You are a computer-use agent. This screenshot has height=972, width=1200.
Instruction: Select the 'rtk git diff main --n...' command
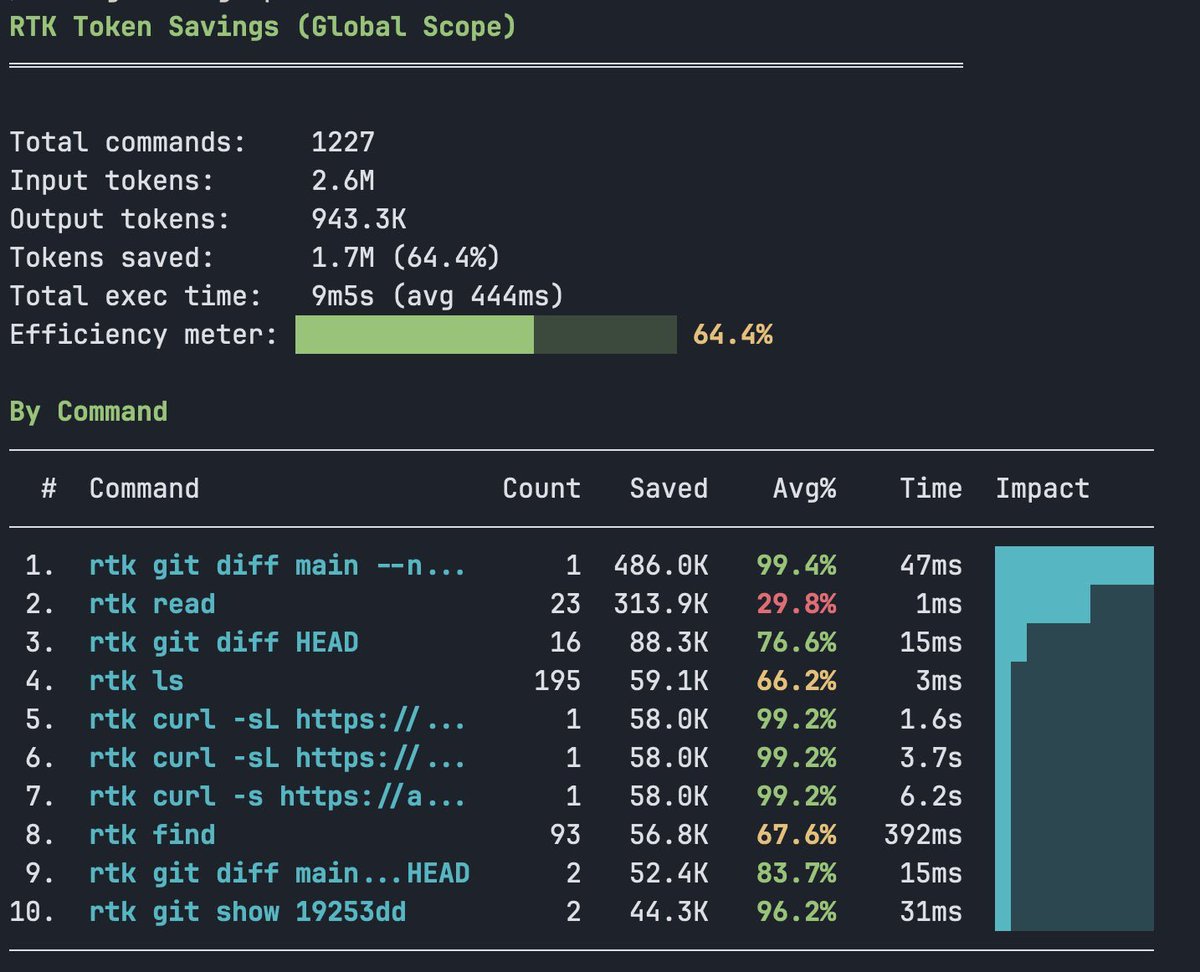(x=278, y=566)
